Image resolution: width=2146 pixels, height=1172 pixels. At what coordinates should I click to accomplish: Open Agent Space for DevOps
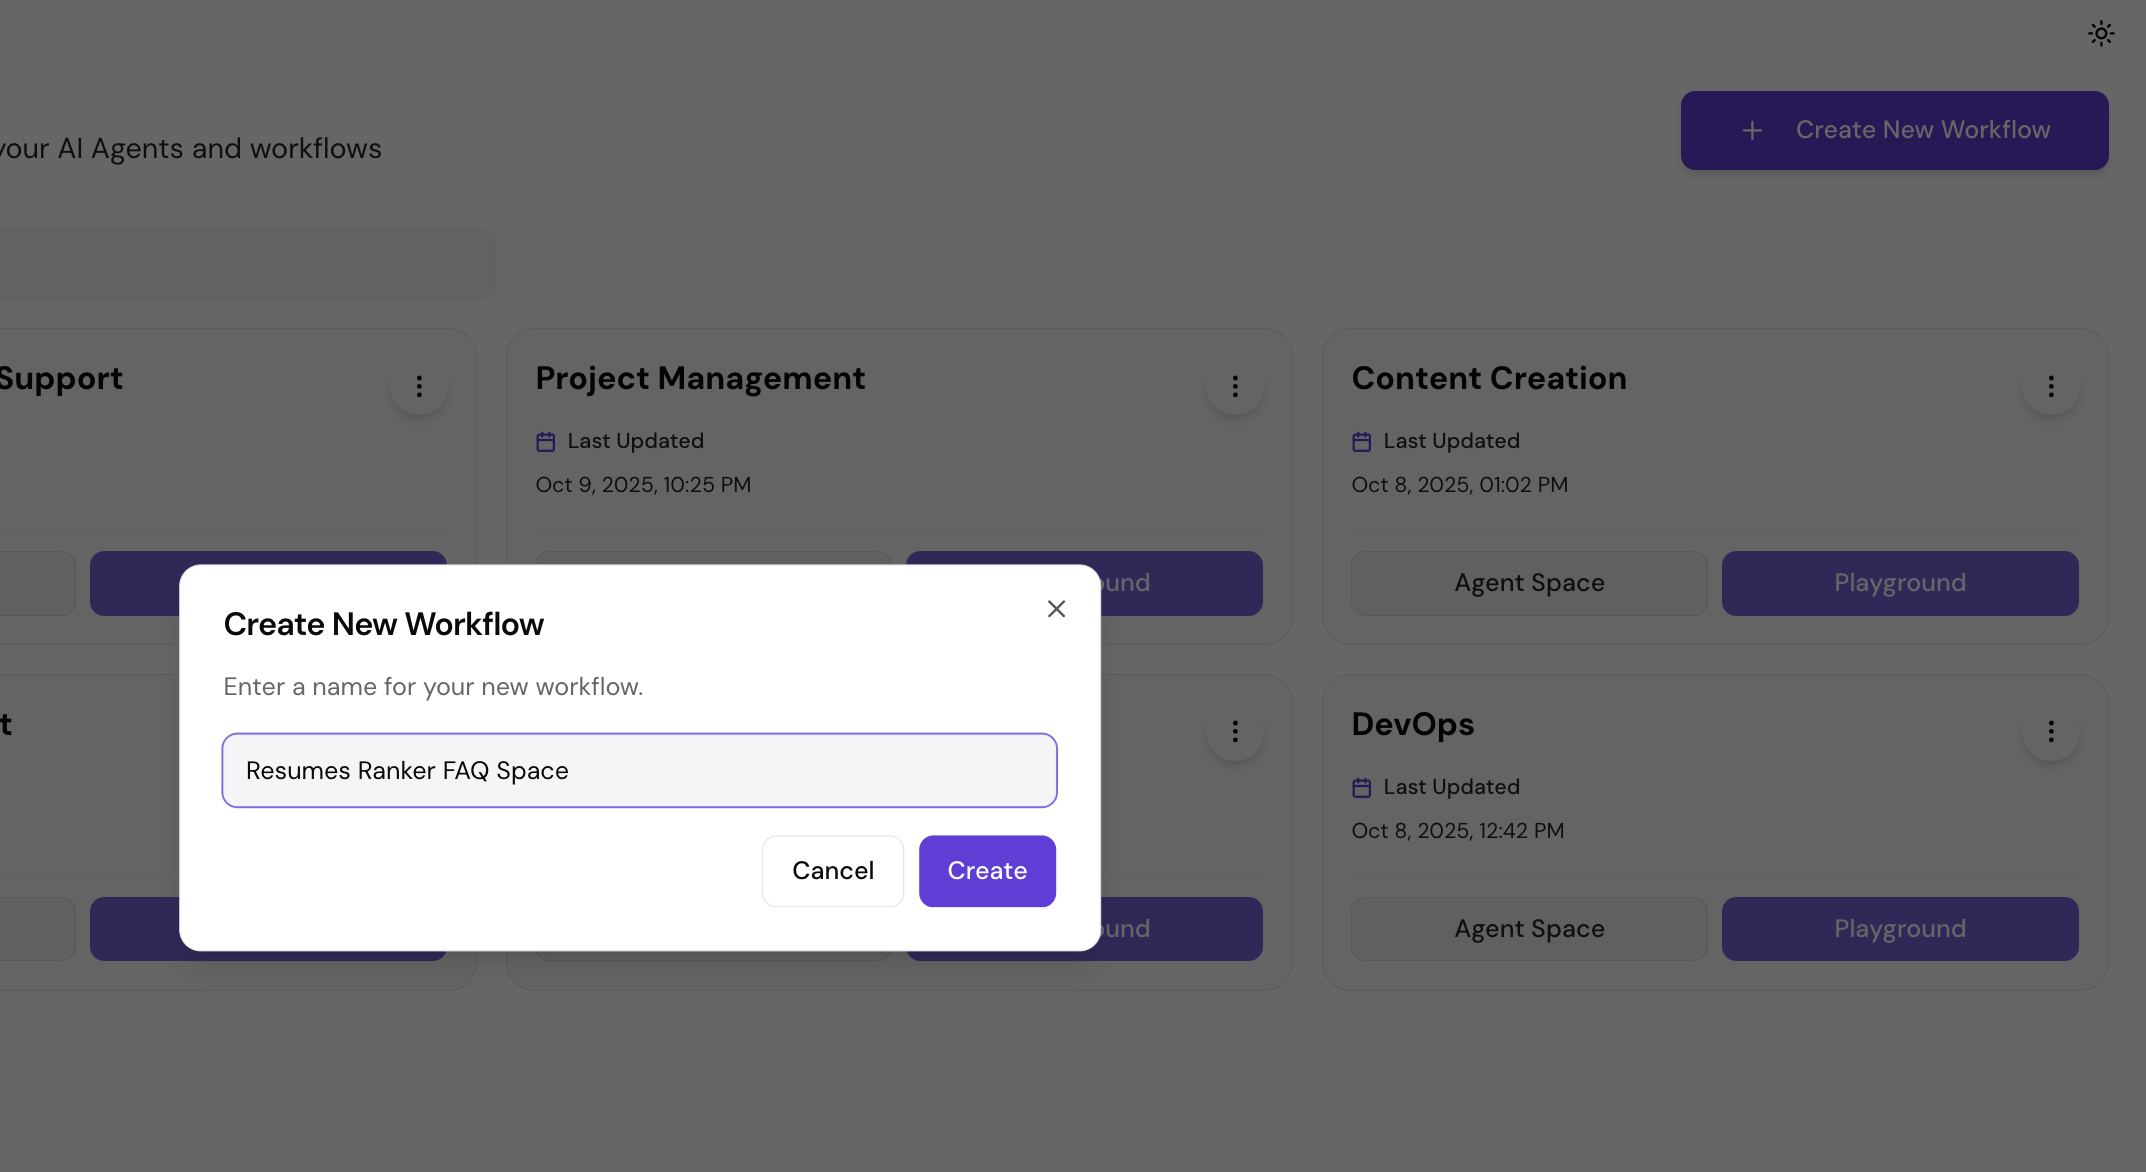pos(1528,929)
